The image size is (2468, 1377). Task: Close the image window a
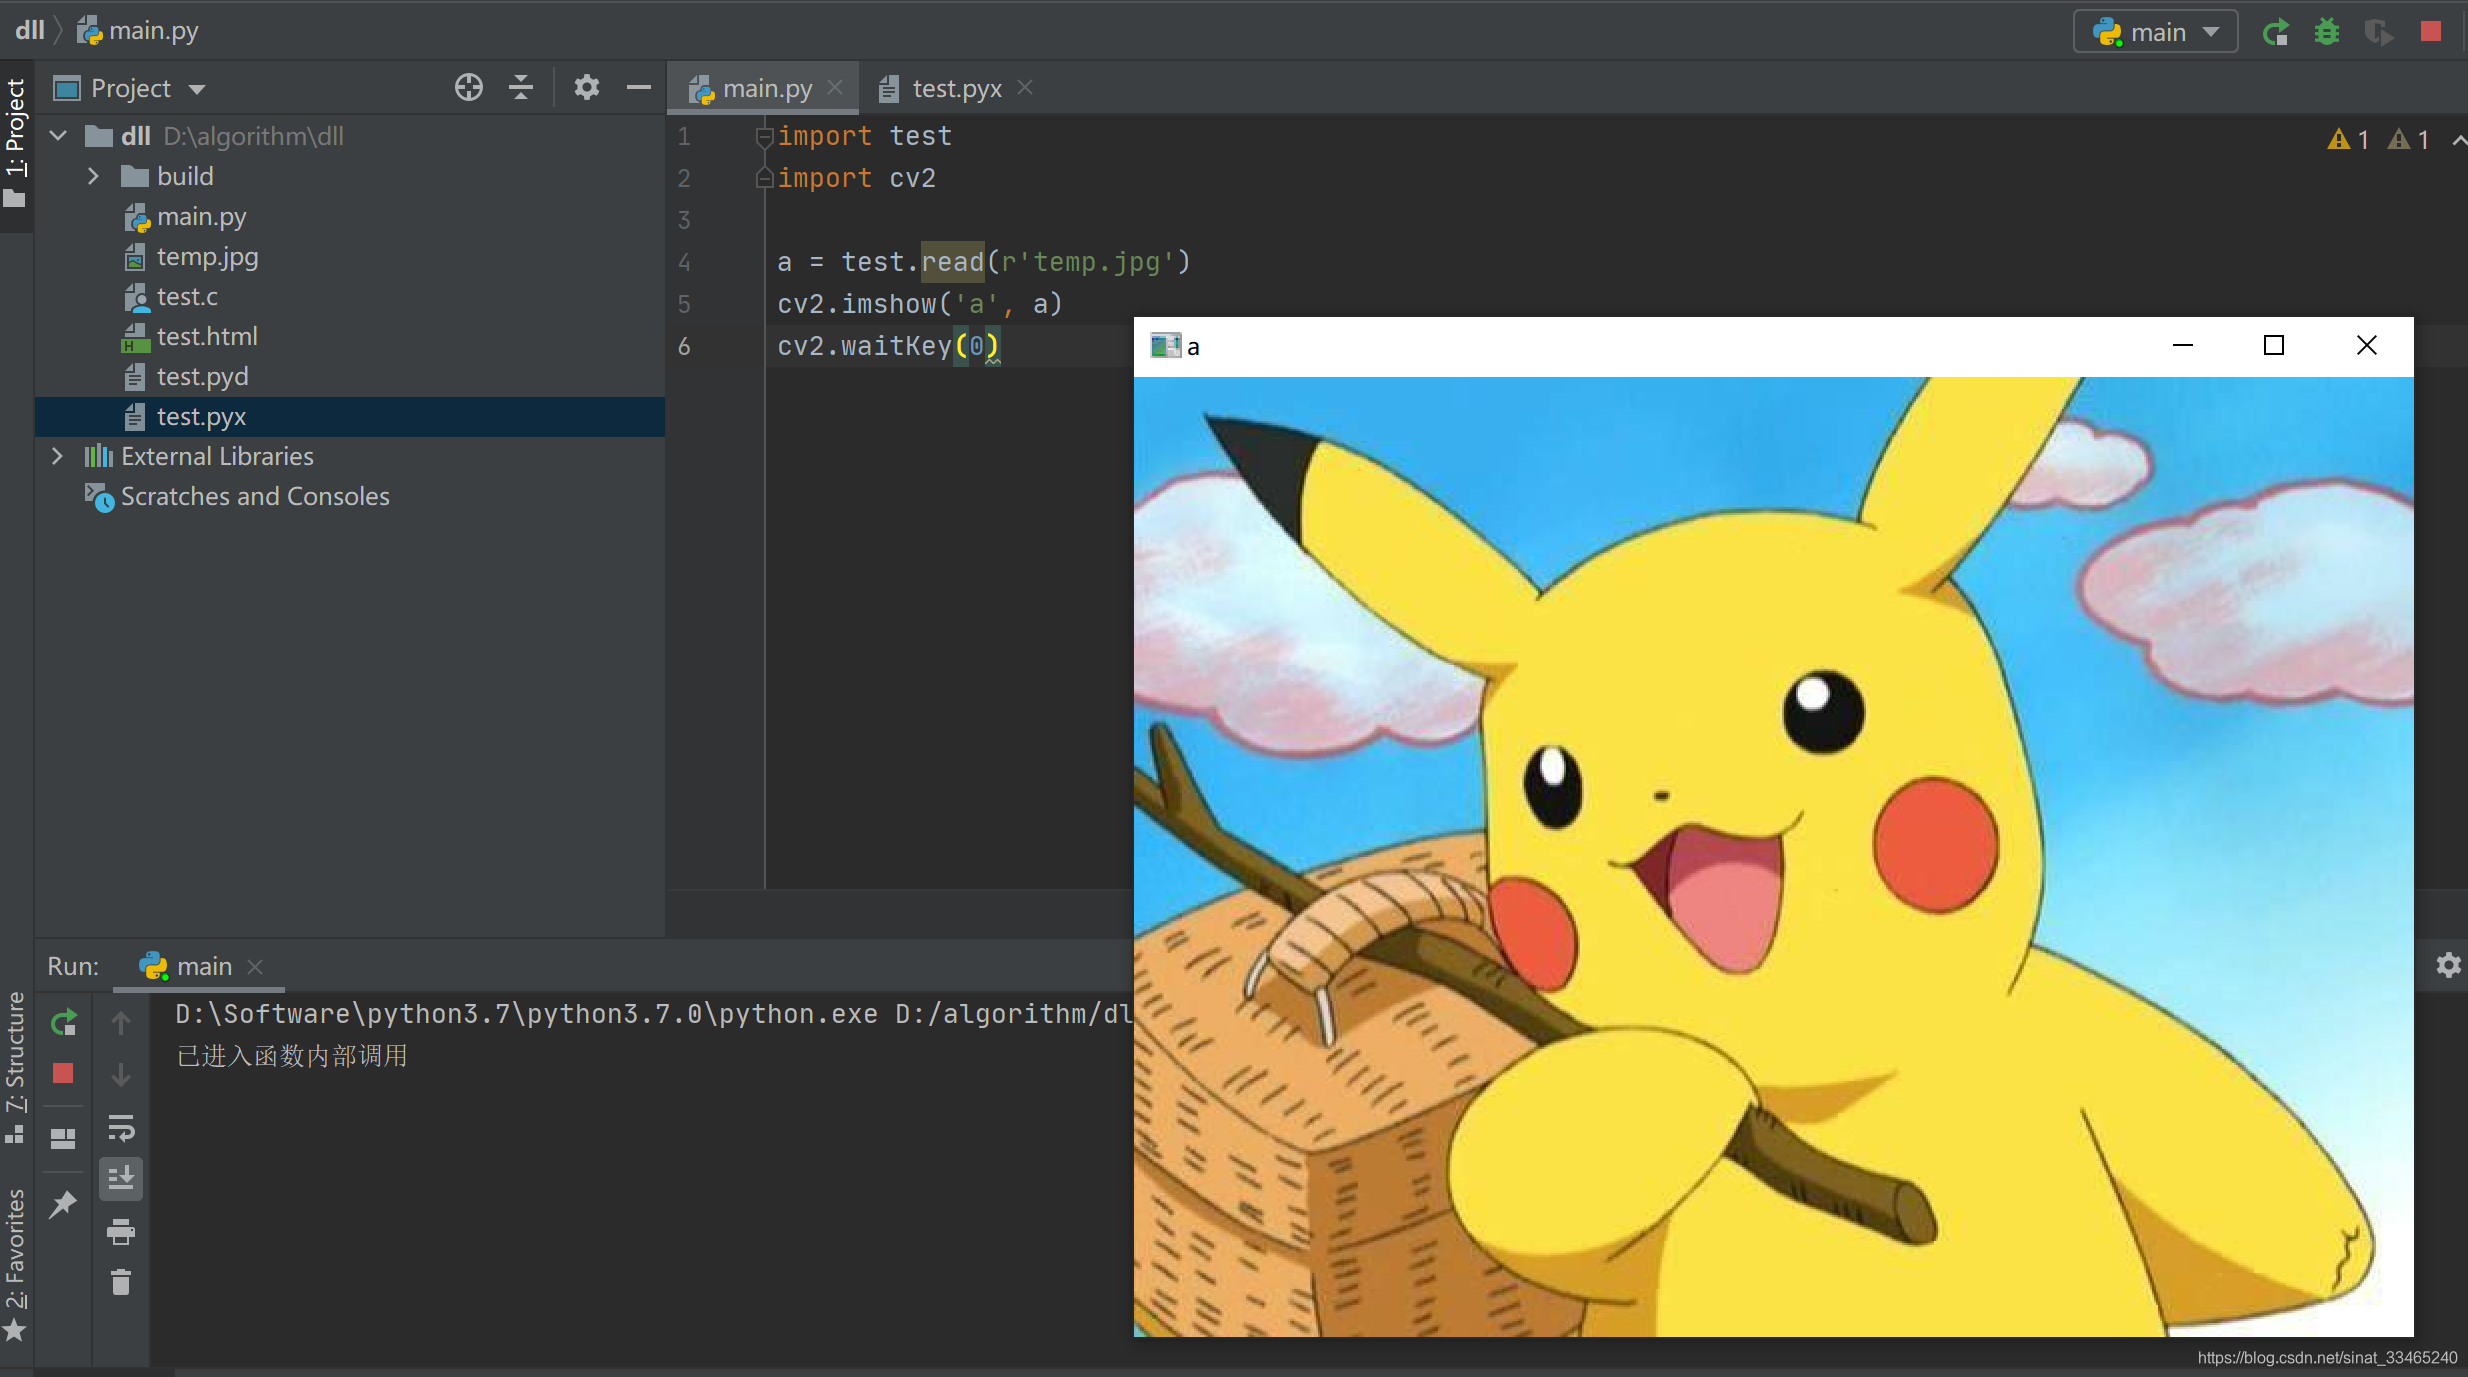(x=2367, y=346)
